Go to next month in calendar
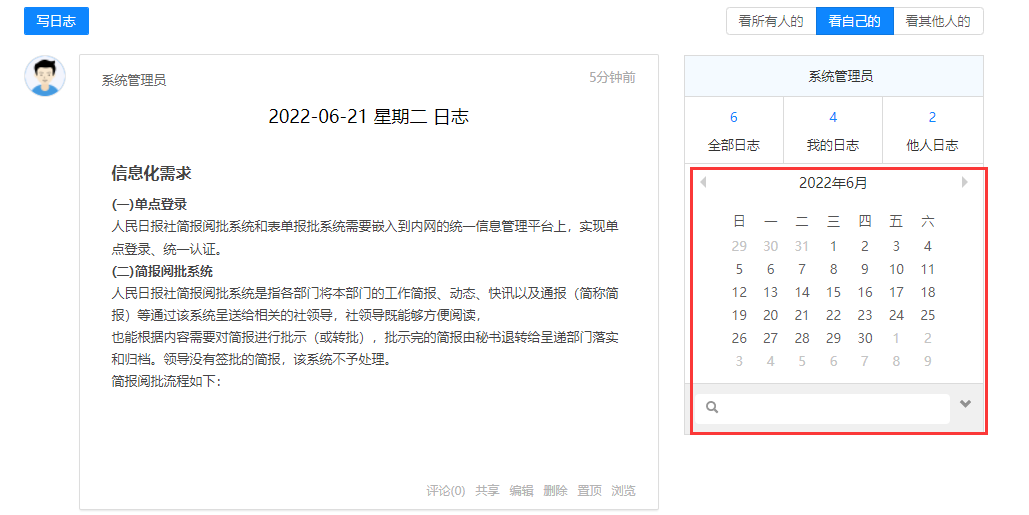Screen dimensions: 1029x515 pyautogui.click(x=964, y=182)
